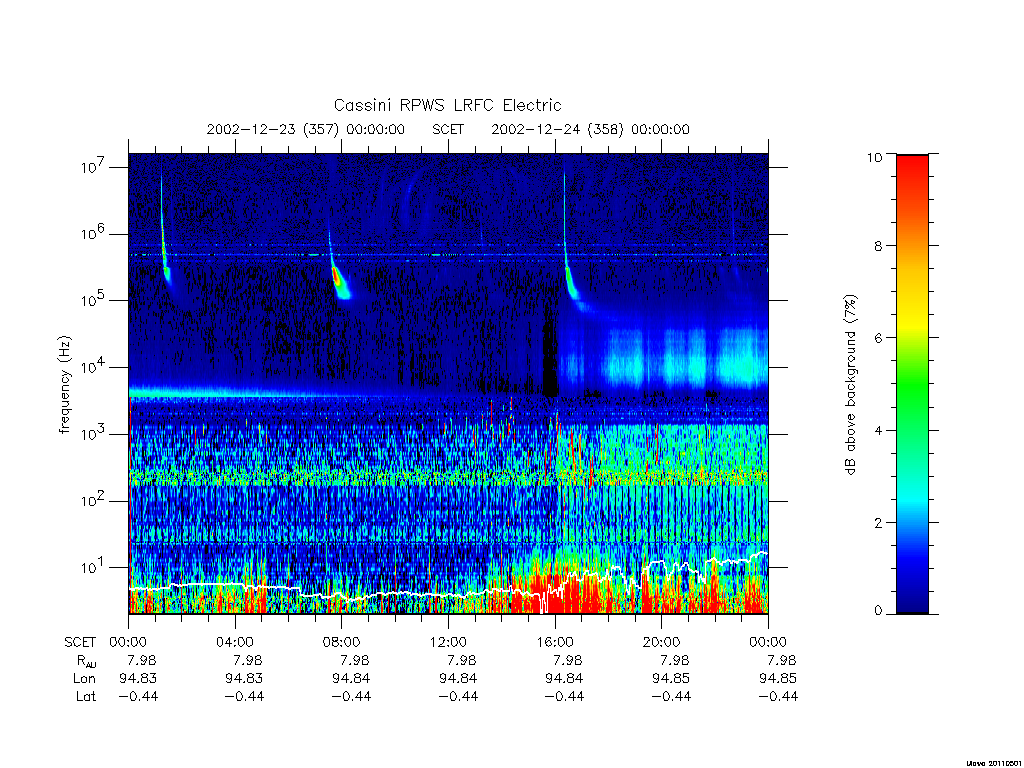The height and width of the screenshot is (768, 1024).
Task: Click the 10^4 tick label on frequency axis
Action: [94, 367]
